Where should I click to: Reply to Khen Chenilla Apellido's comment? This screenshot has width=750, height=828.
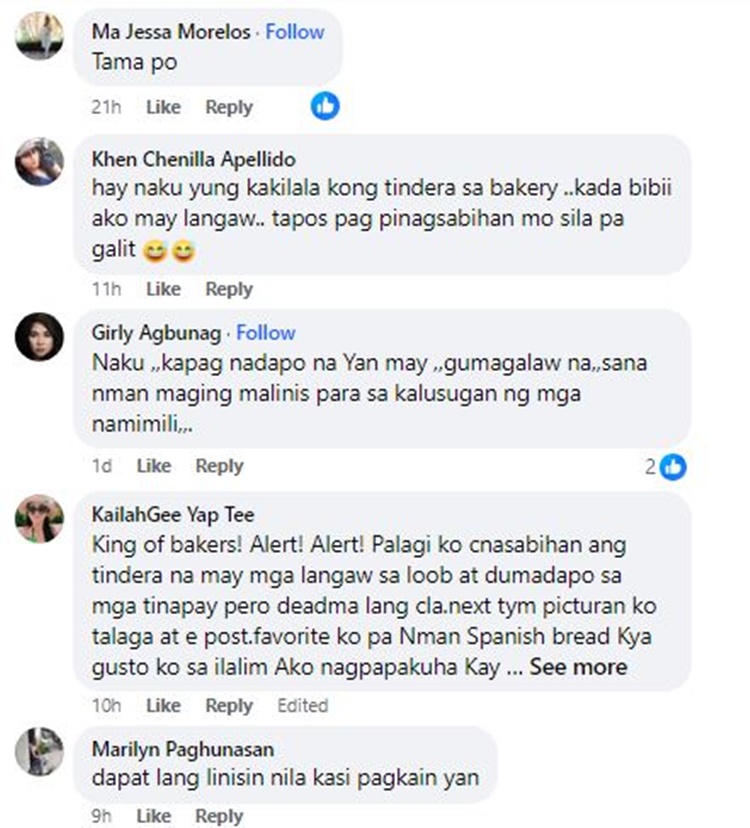229,289
